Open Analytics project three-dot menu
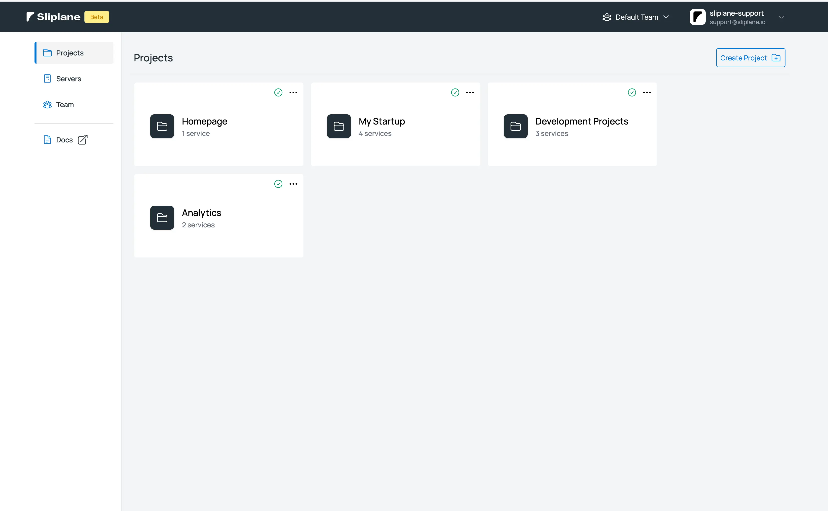Viewport: 828px width, 511px height. (x=293, y=184)
